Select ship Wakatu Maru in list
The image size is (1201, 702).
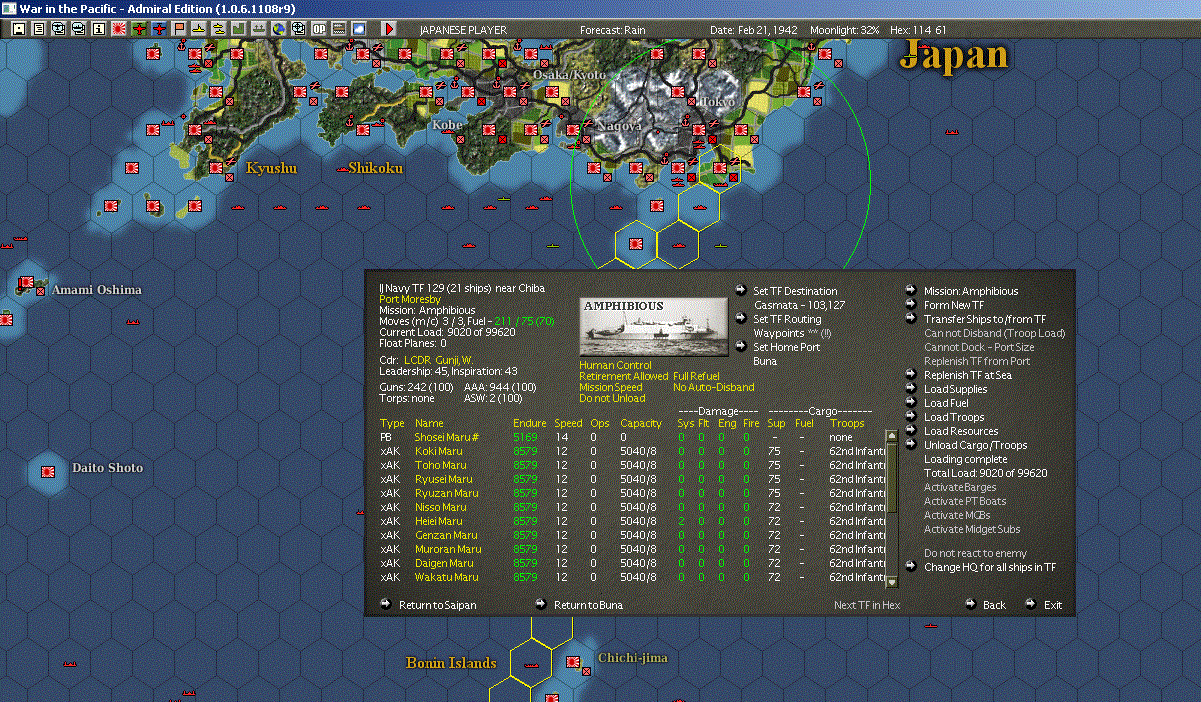446,577
